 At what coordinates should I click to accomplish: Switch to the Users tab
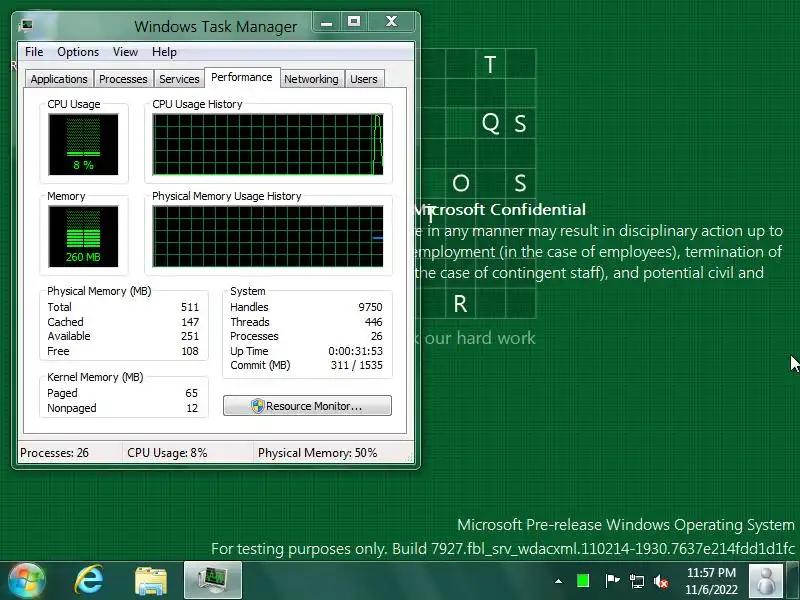tap(364, 79)
